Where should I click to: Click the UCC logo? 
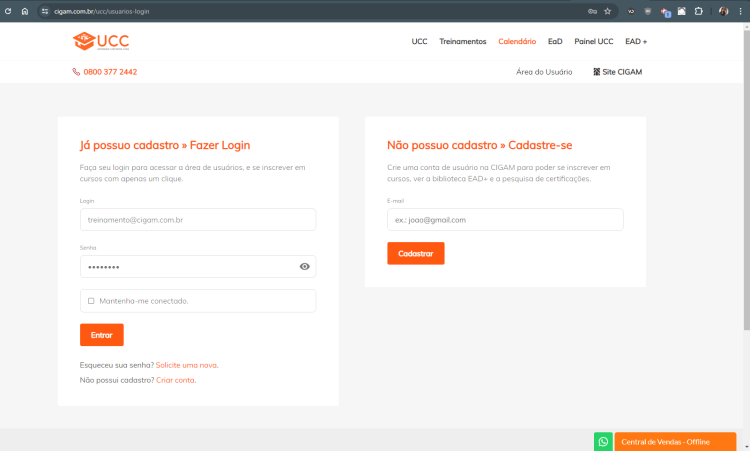point(101,41)
